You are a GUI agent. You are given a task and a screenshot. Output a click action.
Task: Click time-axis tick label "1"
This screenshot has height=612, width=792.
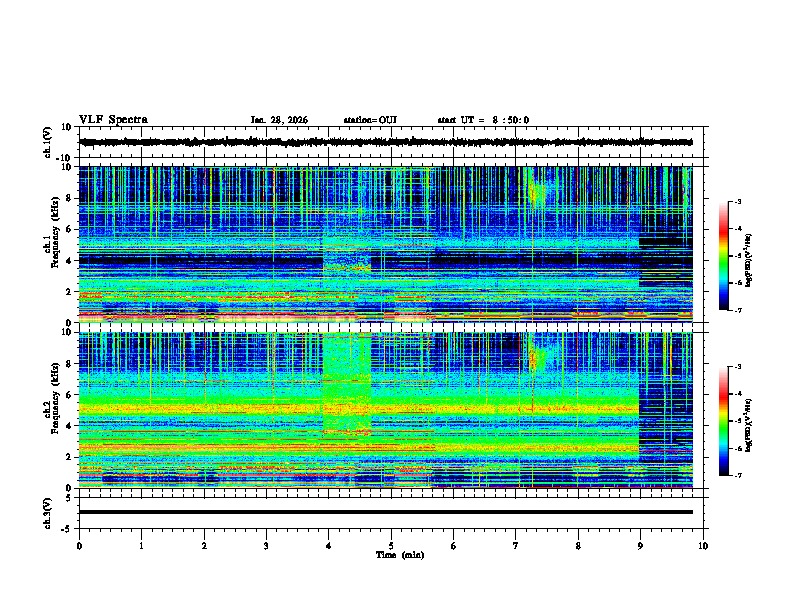141,546
